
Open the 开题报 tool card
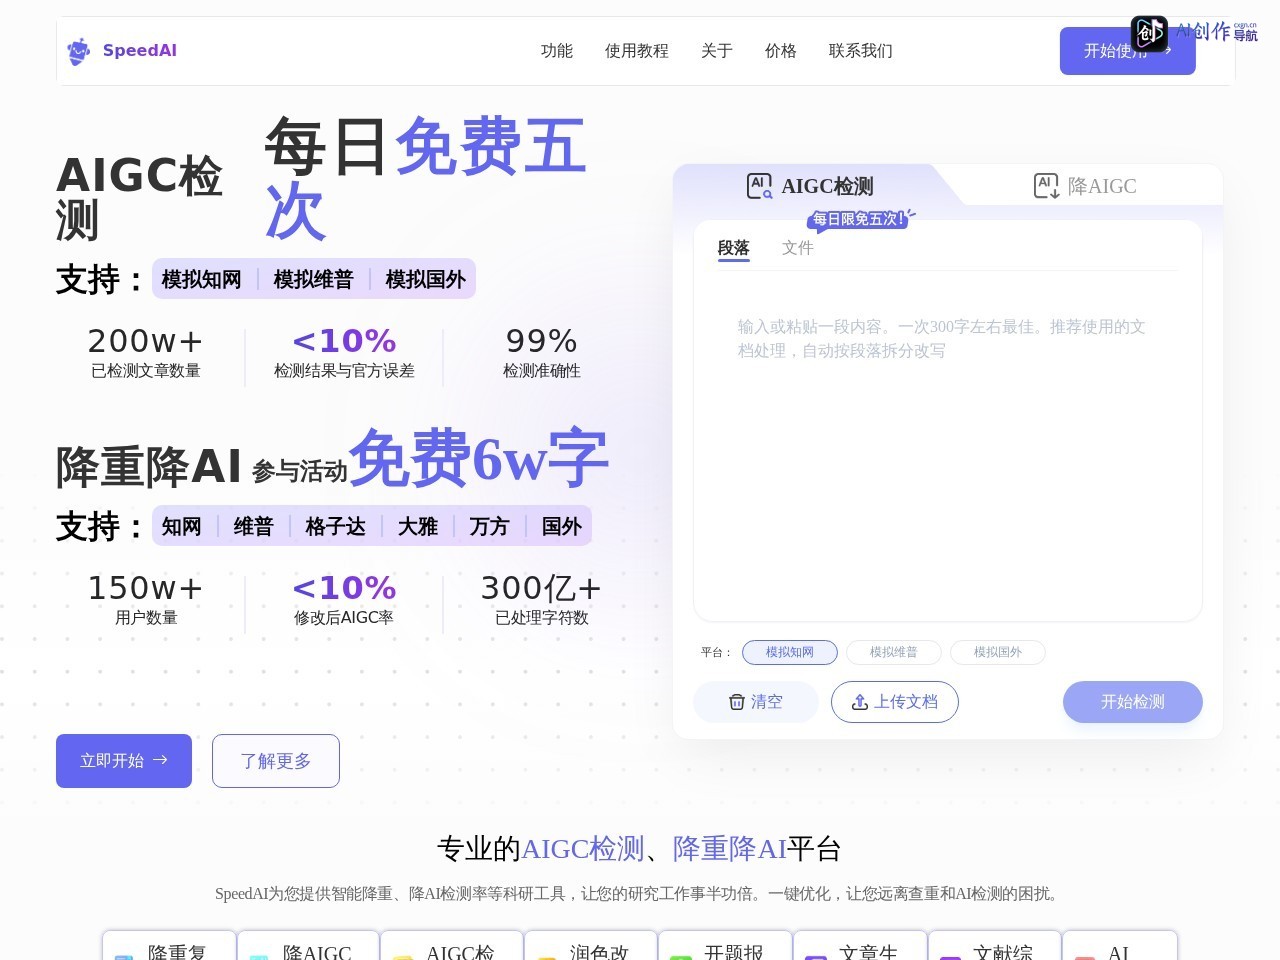725,946
